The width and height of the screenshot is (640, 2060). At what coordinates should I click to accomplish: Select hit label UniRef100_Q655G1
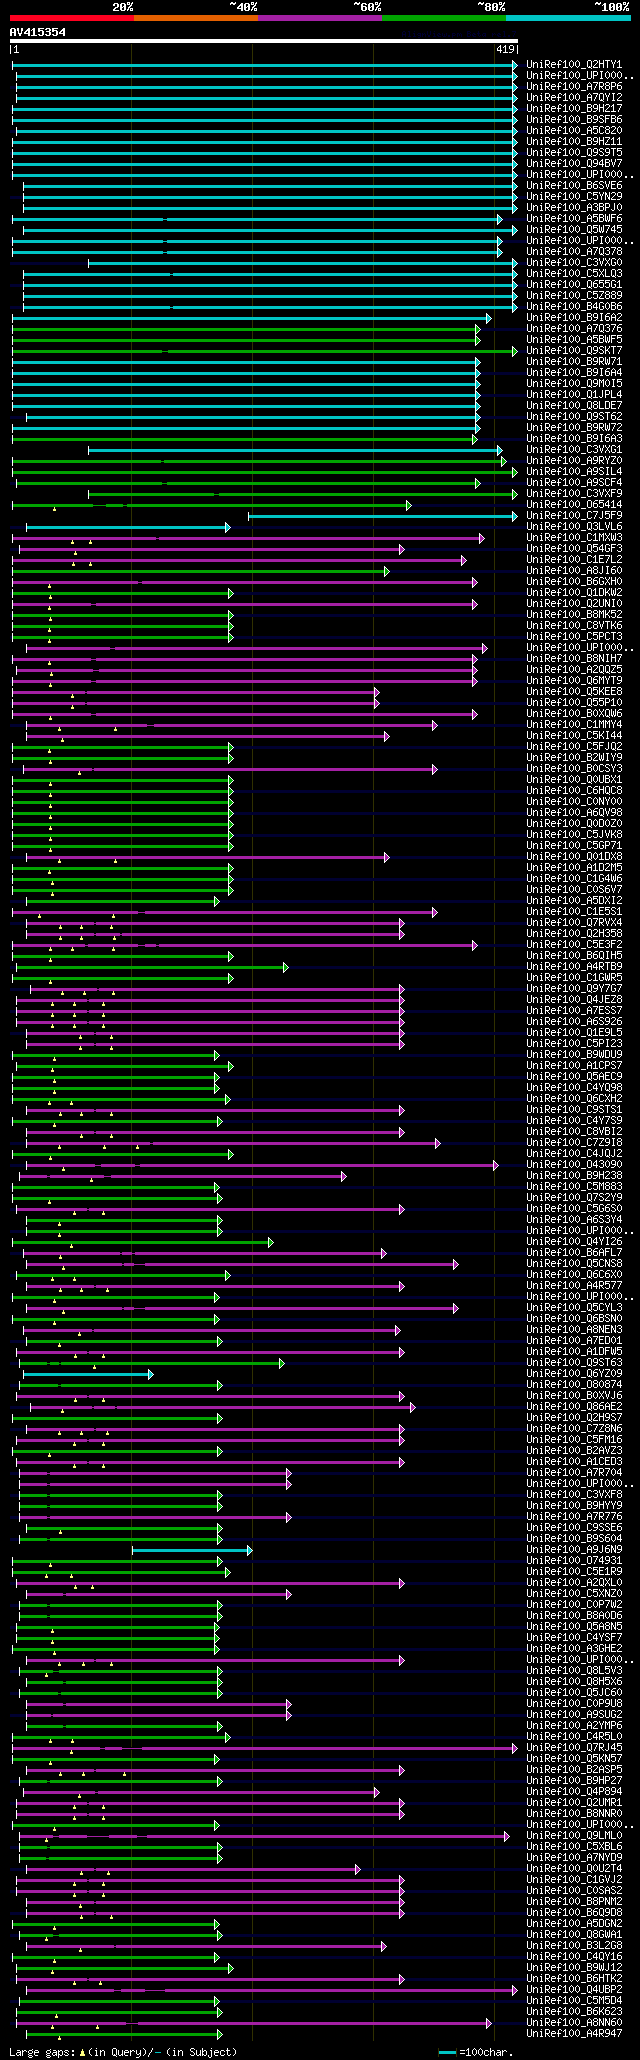[x=574, y=284]
